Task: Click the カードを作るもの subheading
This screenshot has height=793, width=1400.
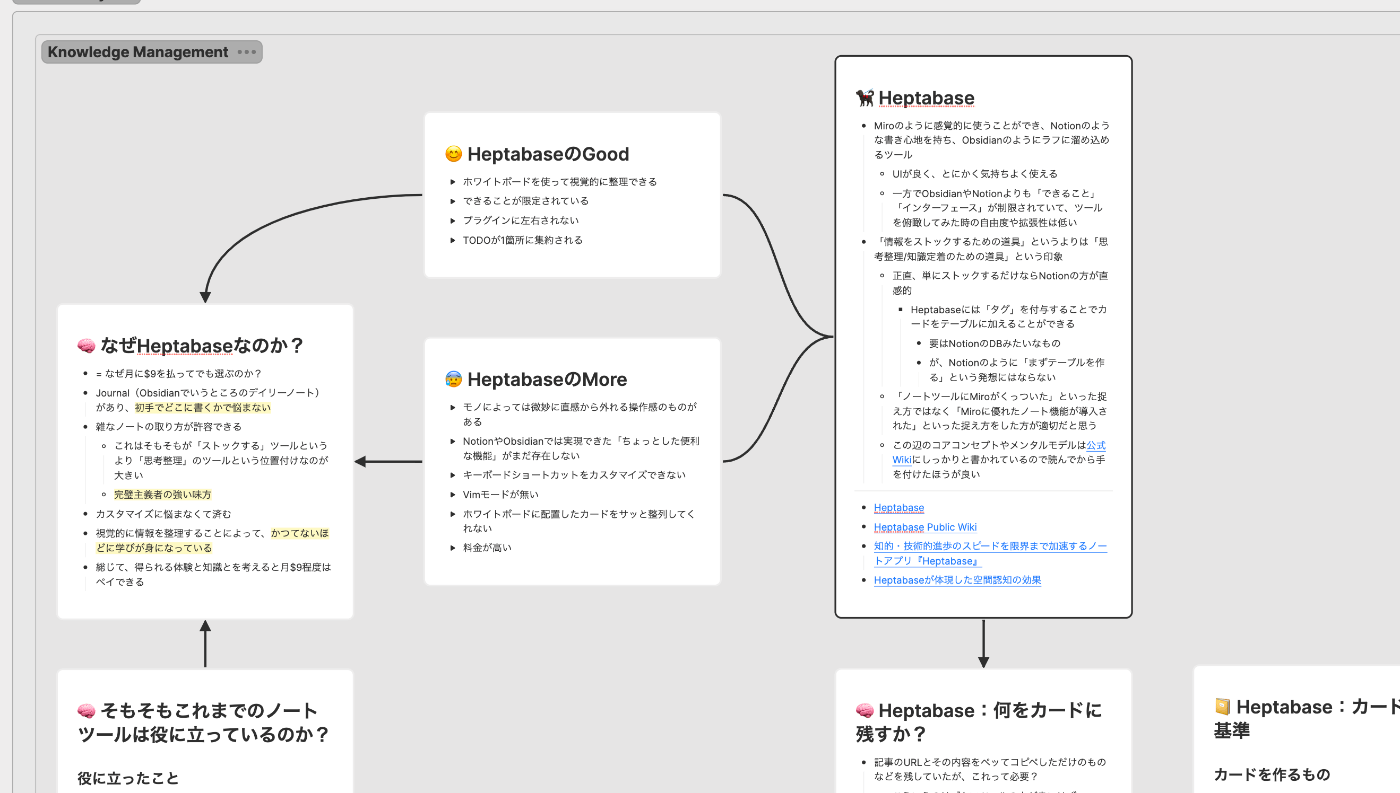Action: [1272, 774]
